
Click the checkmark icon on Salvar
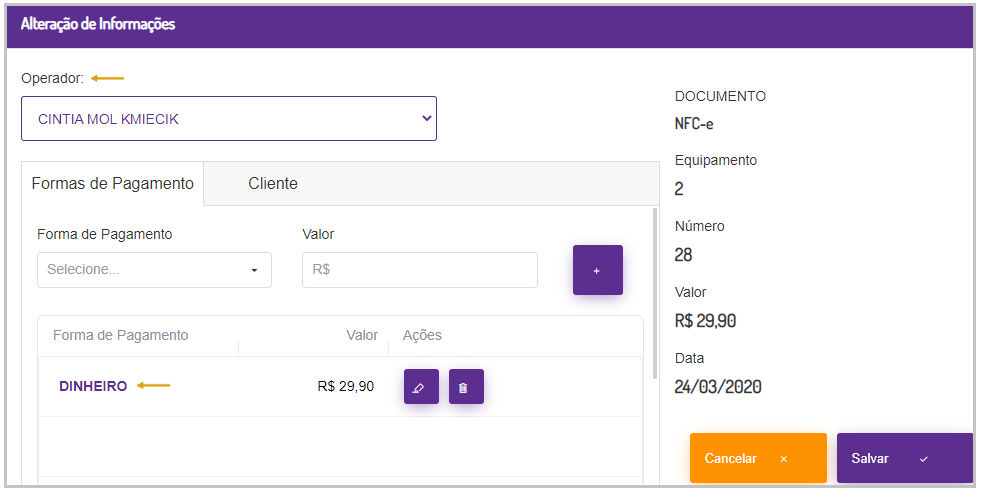[923, 459]
